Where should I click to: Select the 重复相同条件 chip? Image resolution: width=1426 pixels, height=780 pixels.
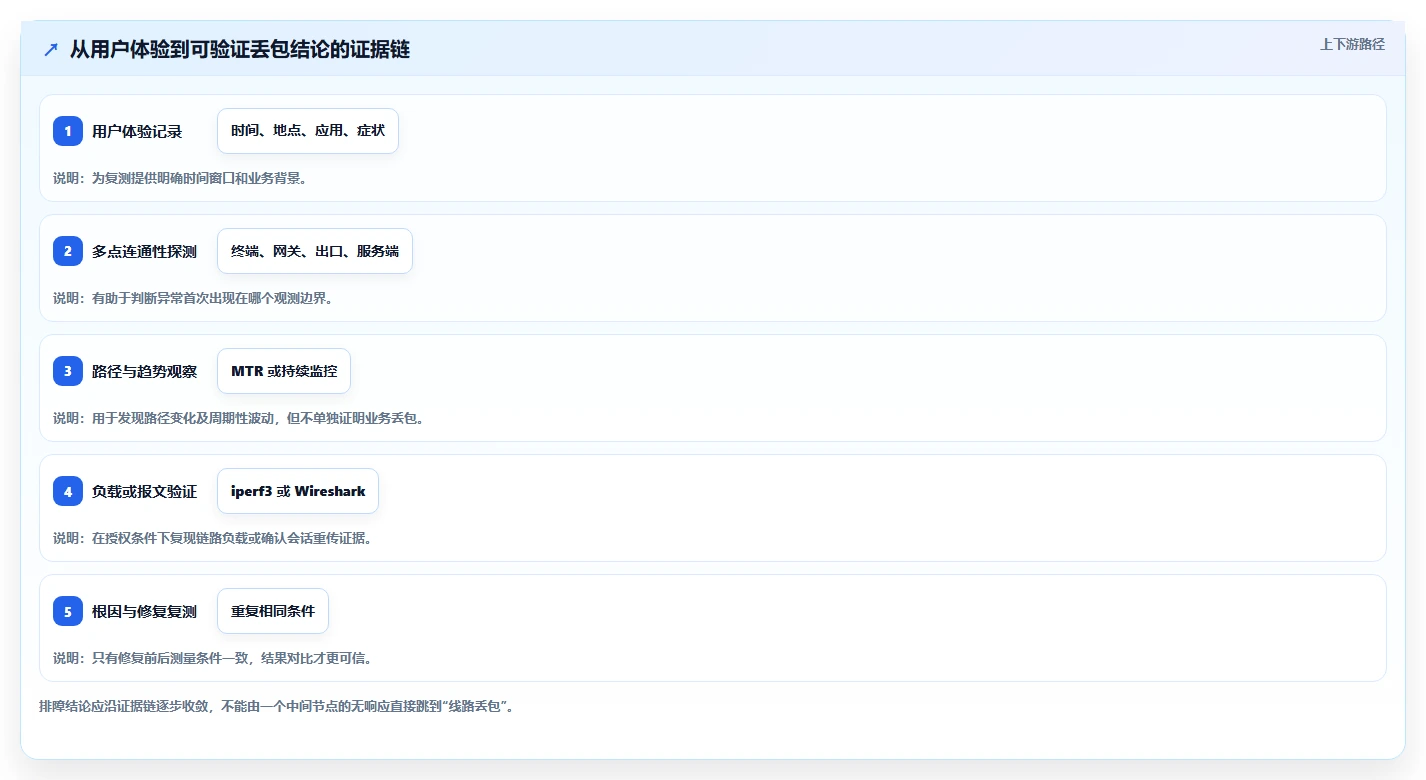coord(273,611)
